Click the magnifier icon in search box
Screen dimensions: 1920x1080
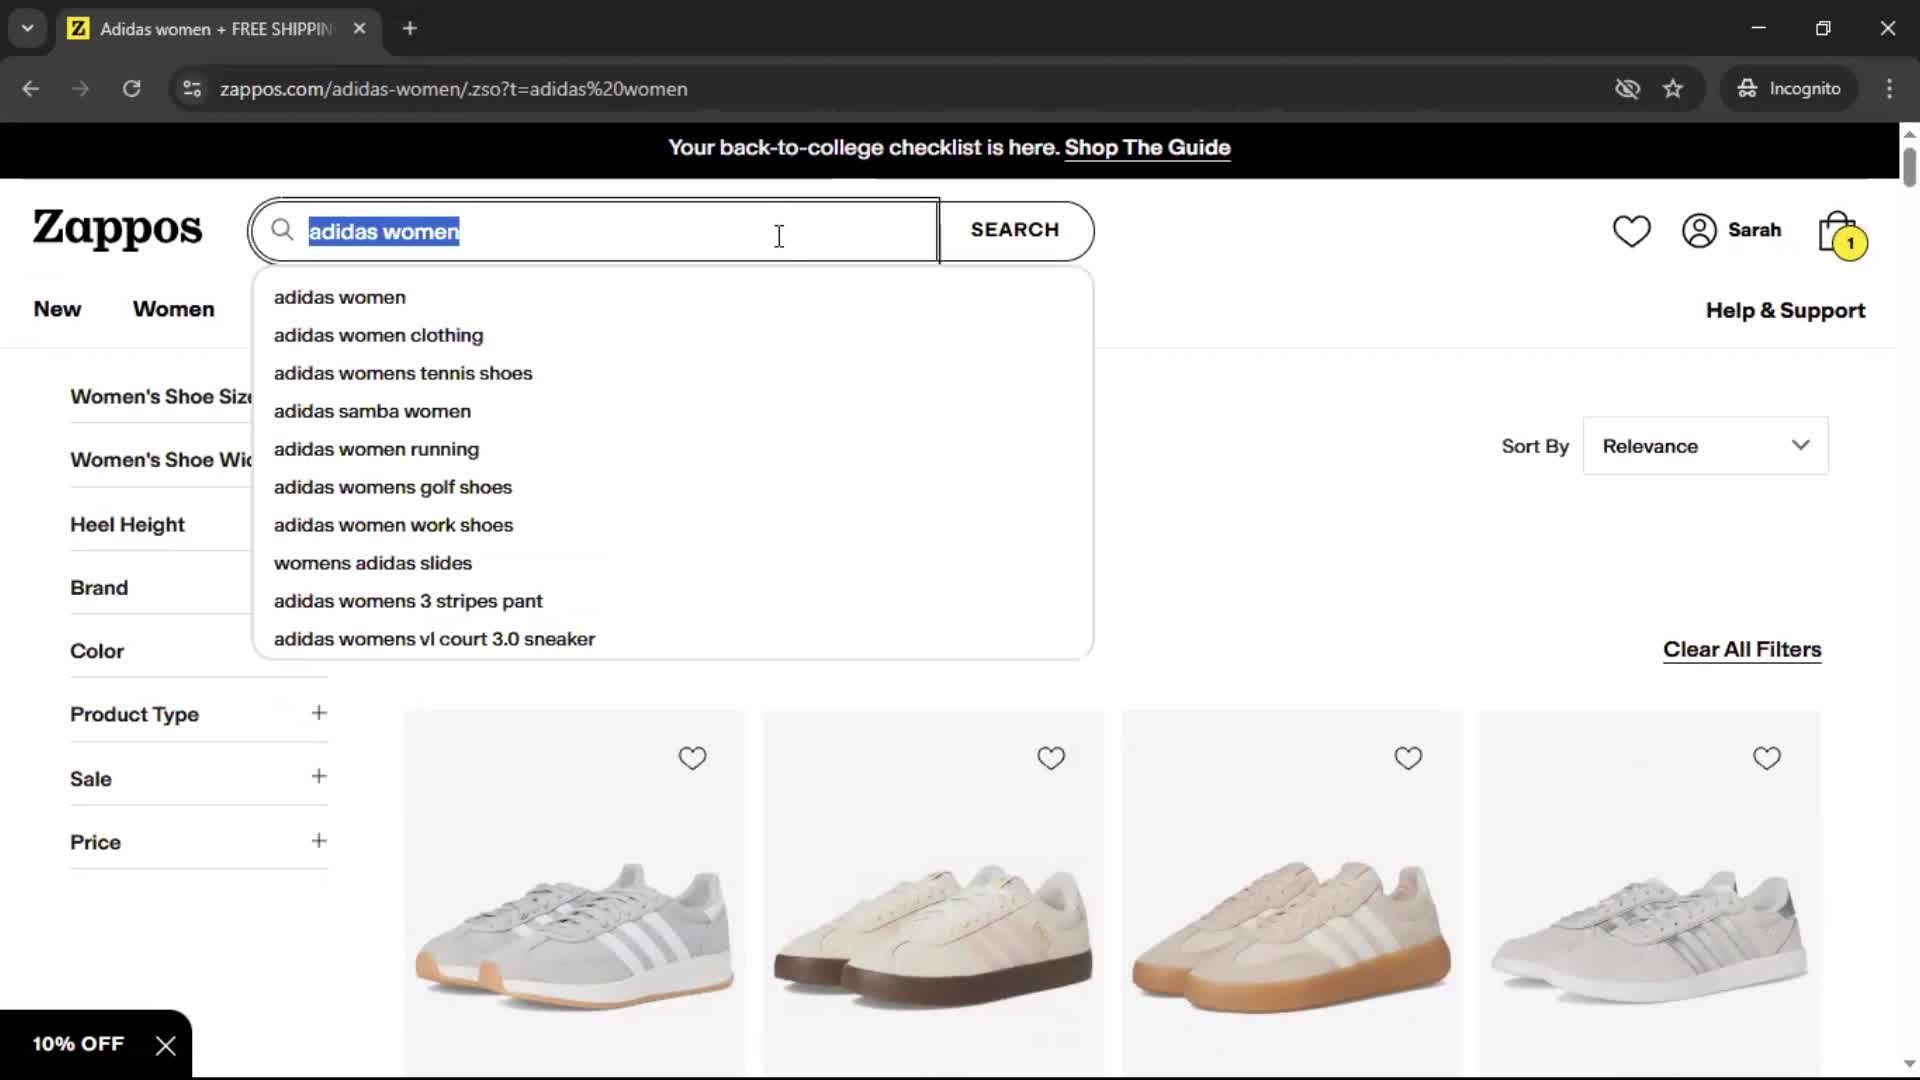tap(282, 231)
